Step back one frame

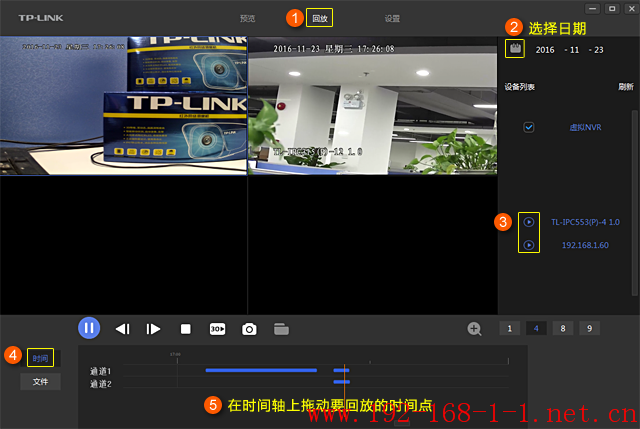point(122,329)
